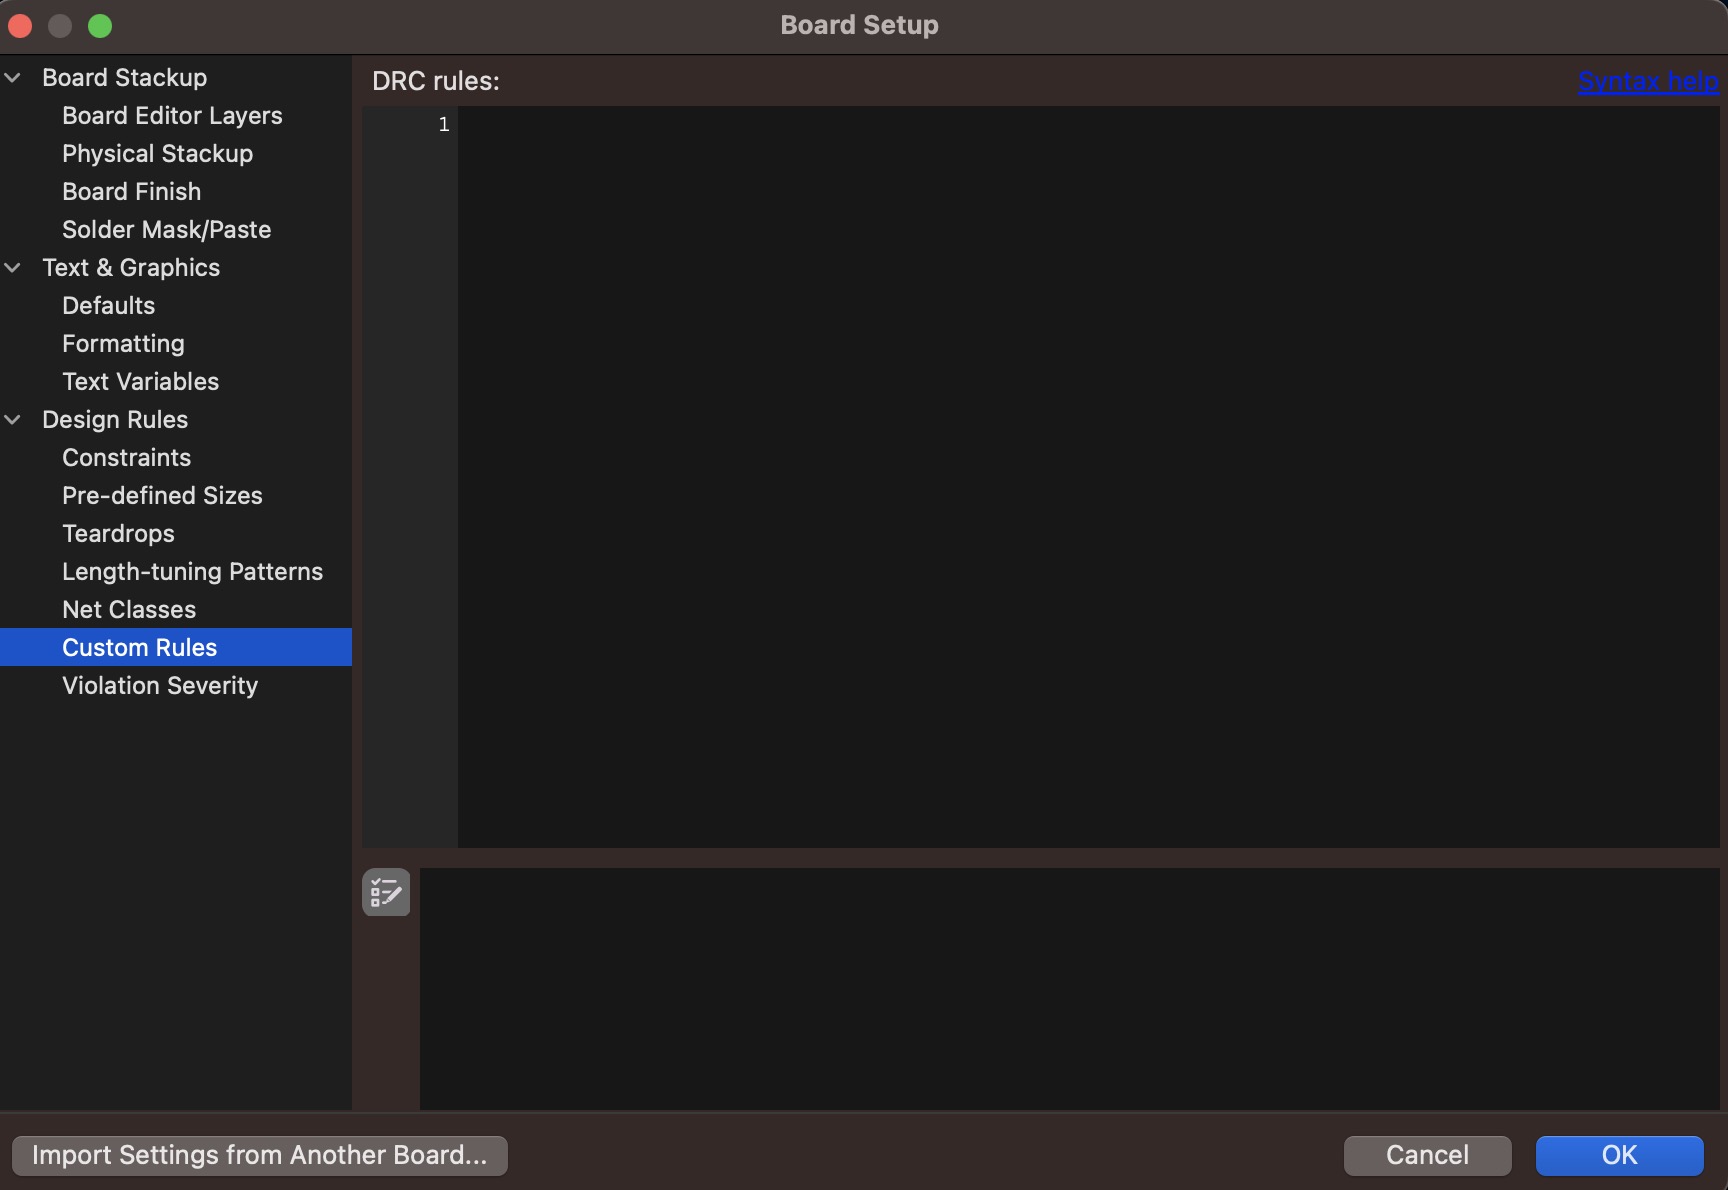Open the Pre-defined Sizes page
The height and width of the screenshot is (1190, 1728).
click(162, 495)
